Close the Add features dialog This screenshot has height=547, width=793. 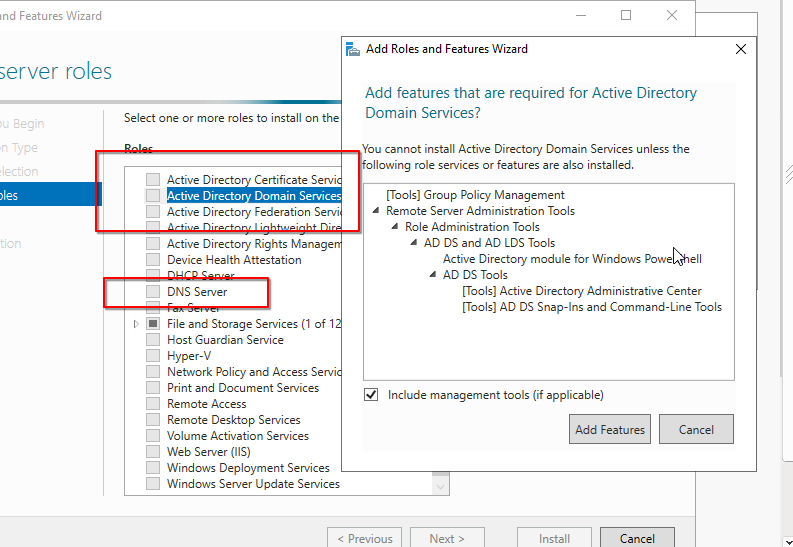[x=740, y=49]
